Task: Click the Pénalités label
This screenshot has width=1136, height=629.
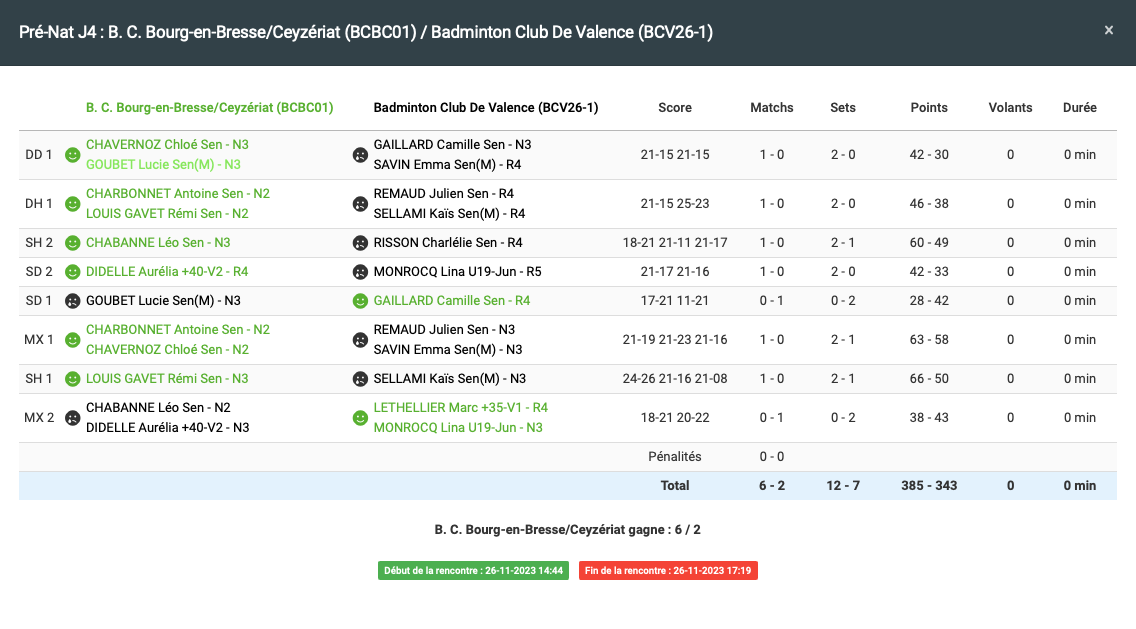Action: coord(674,457)
